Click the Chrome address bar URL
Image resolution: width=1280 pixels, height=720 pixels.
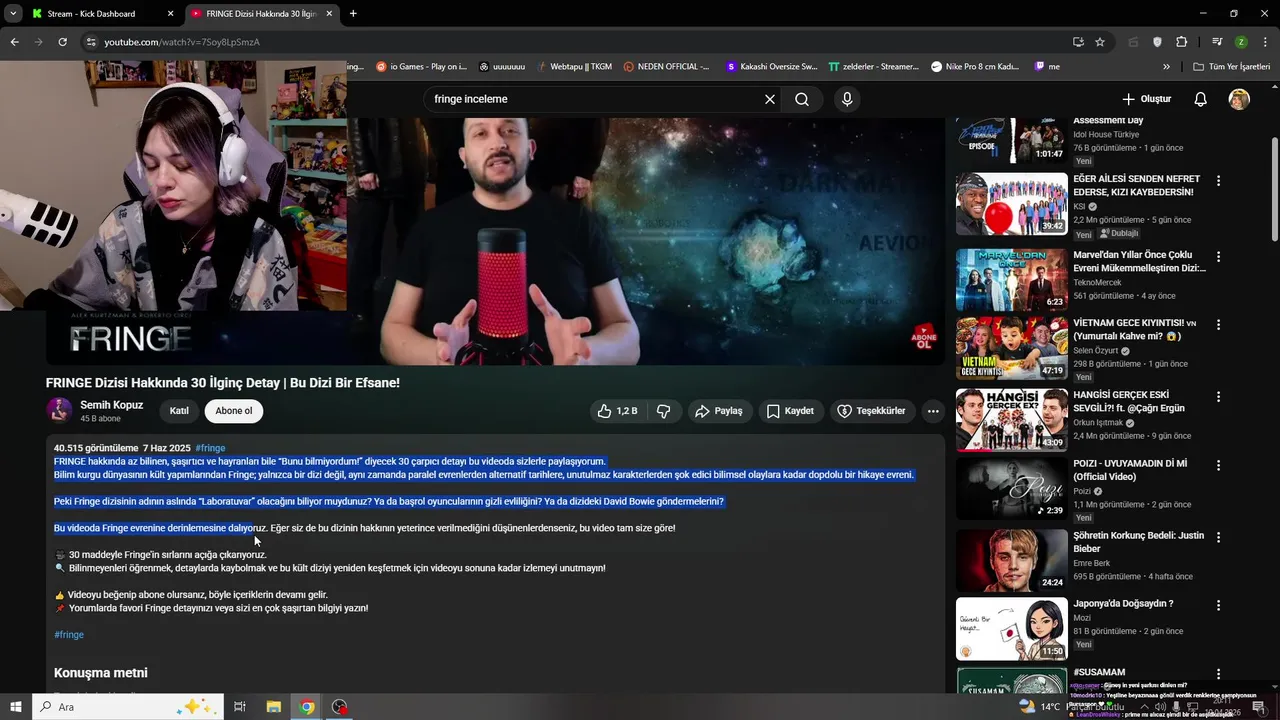[182, 42]
